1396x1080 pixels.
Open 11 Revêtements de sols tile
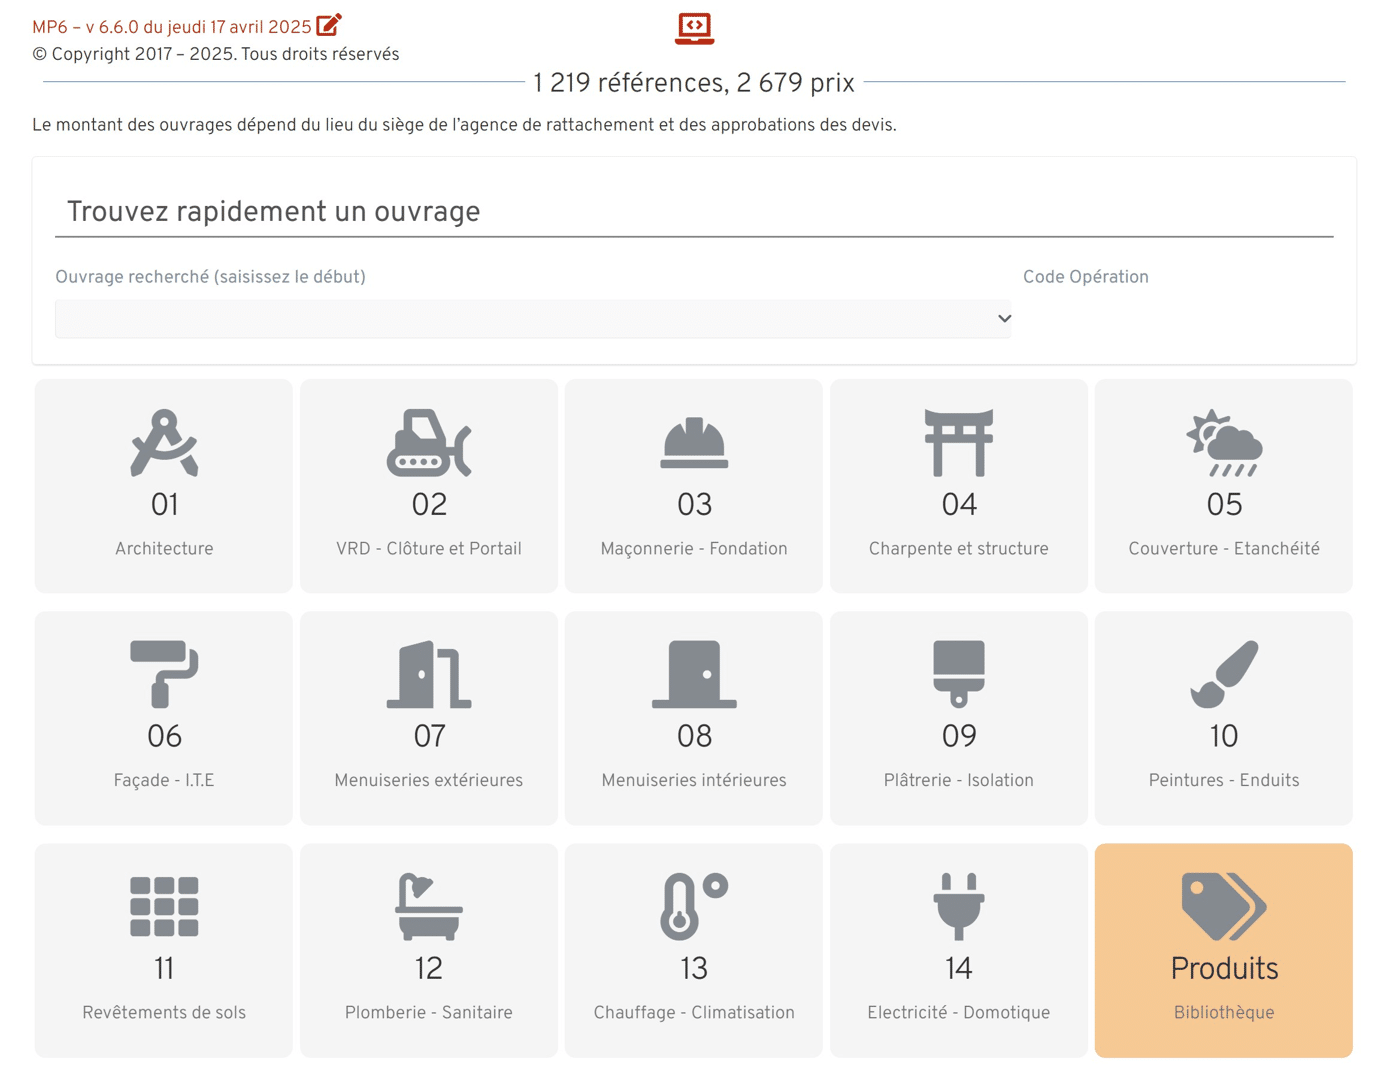point(164,950)
